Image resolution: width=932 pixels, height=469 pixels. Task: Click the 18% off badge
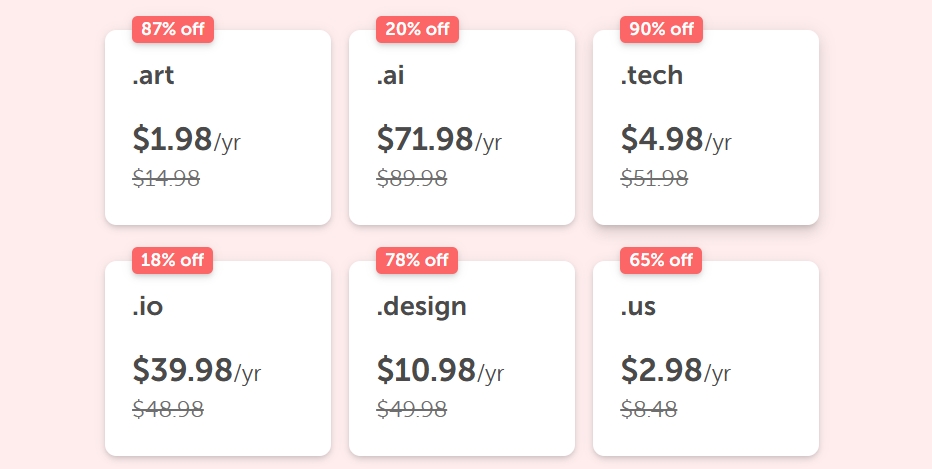tap(172, 260)
